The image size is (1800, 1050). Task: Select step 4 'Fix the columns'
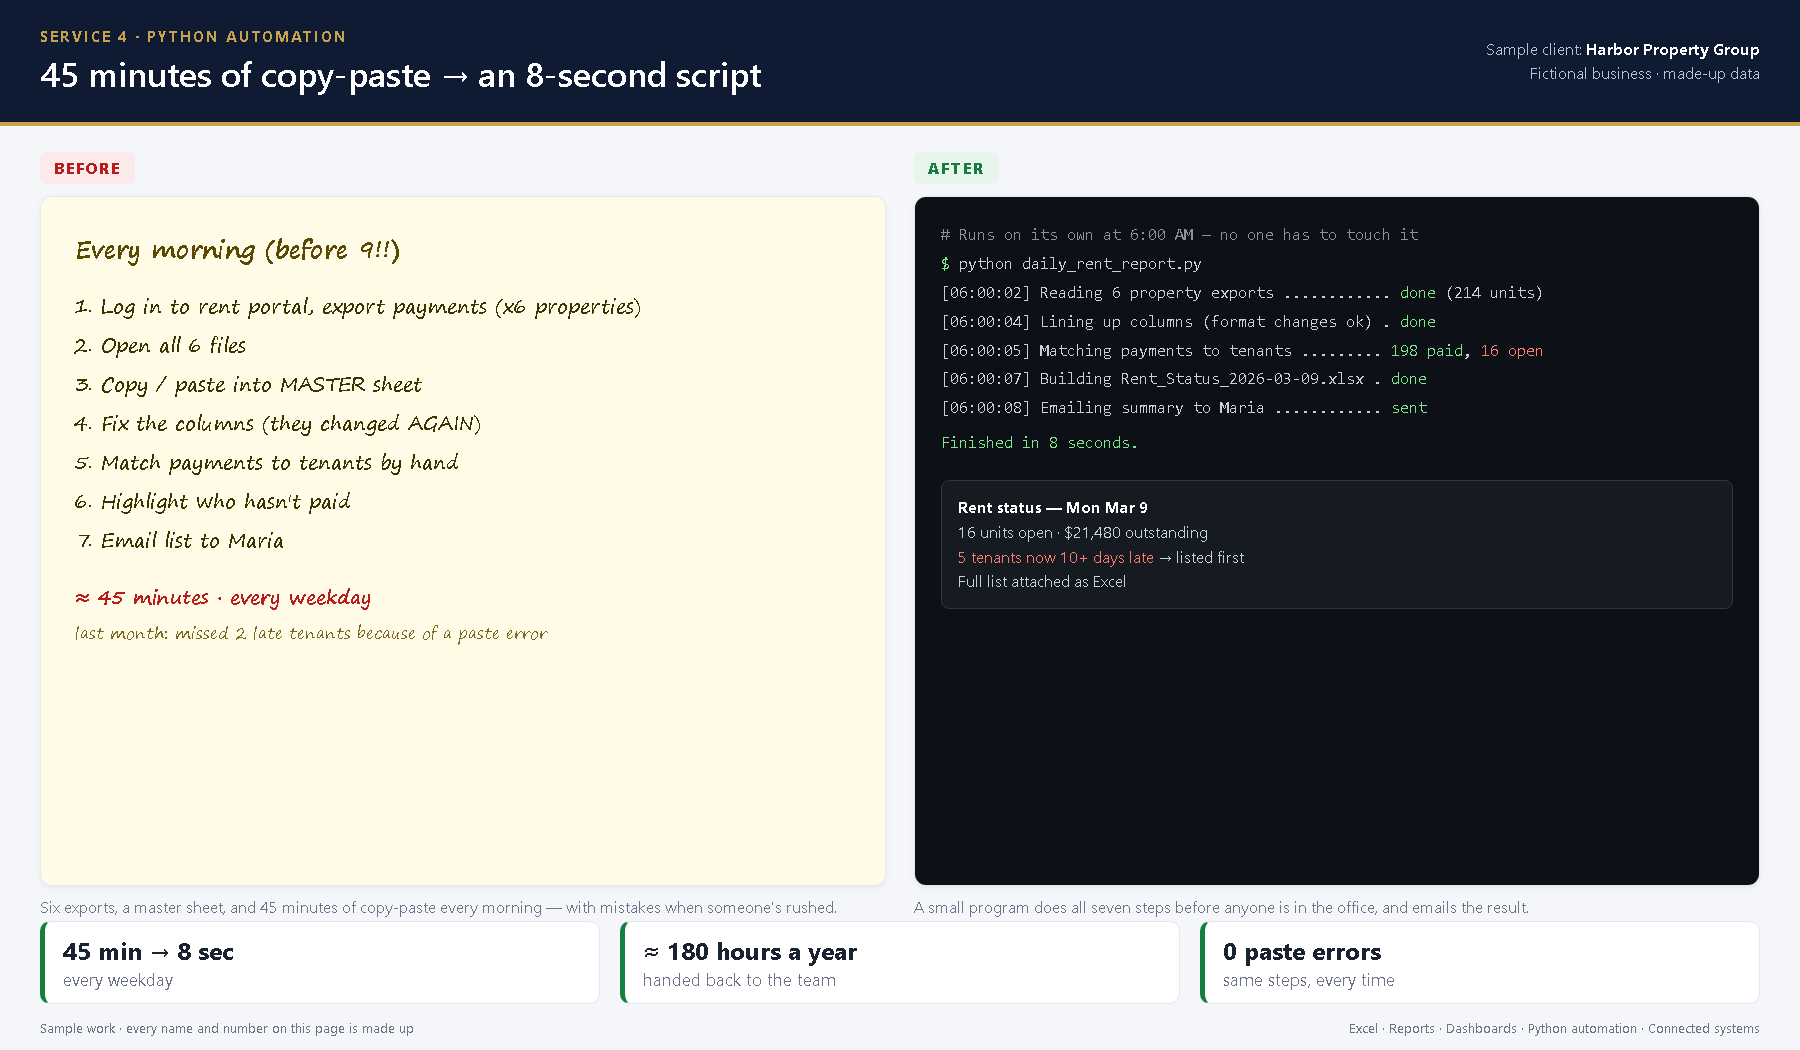(x=278, y=424)
